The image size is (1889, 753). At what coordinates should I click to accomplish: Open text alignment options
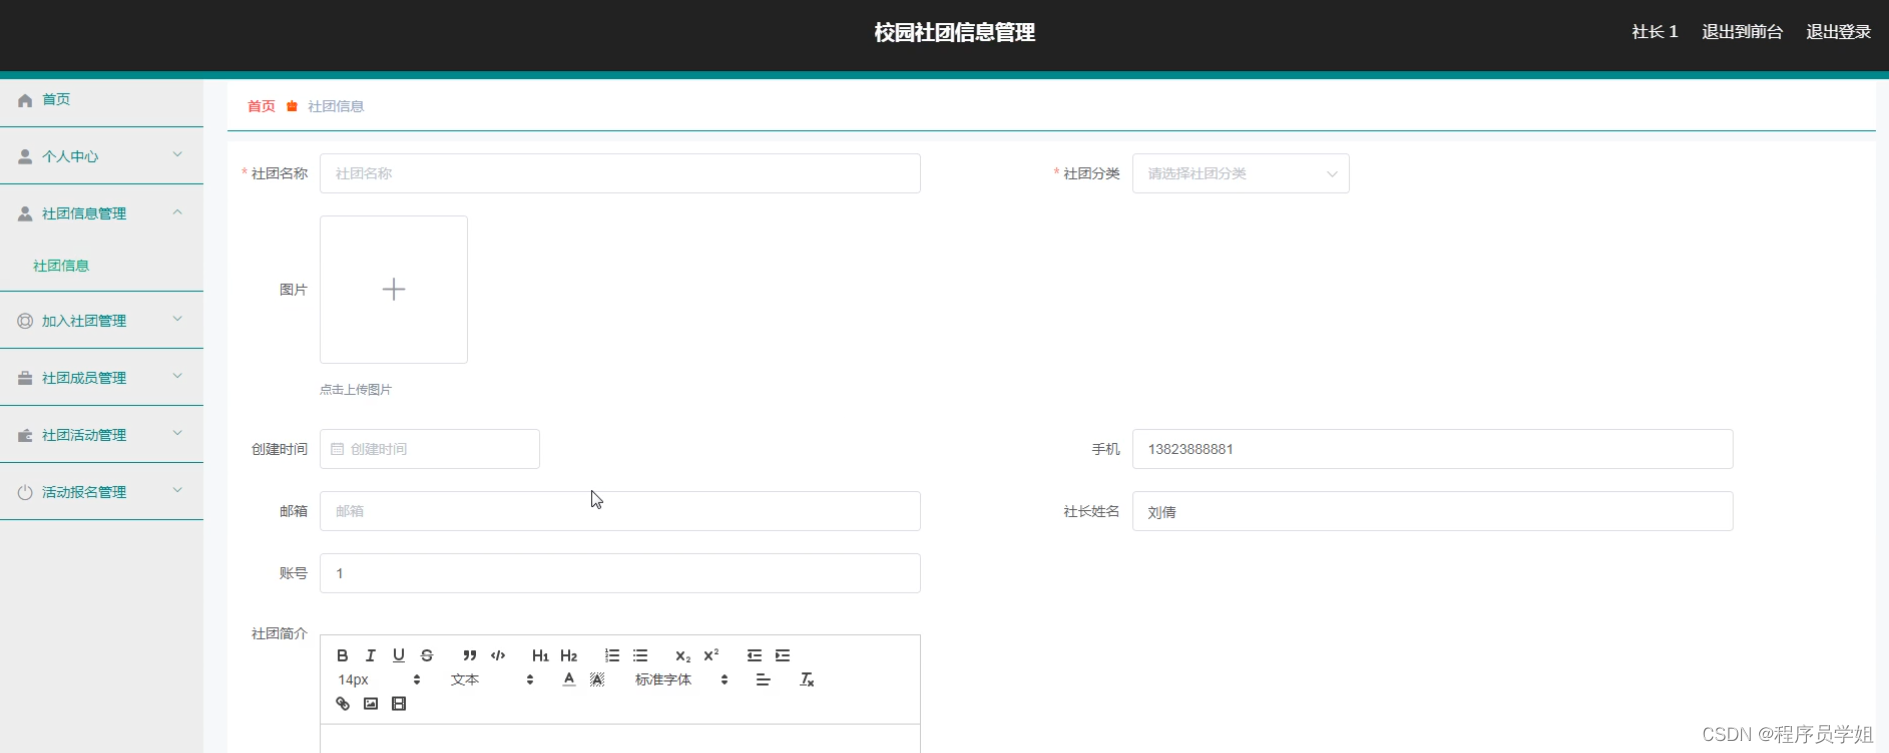tap(763, 680)
